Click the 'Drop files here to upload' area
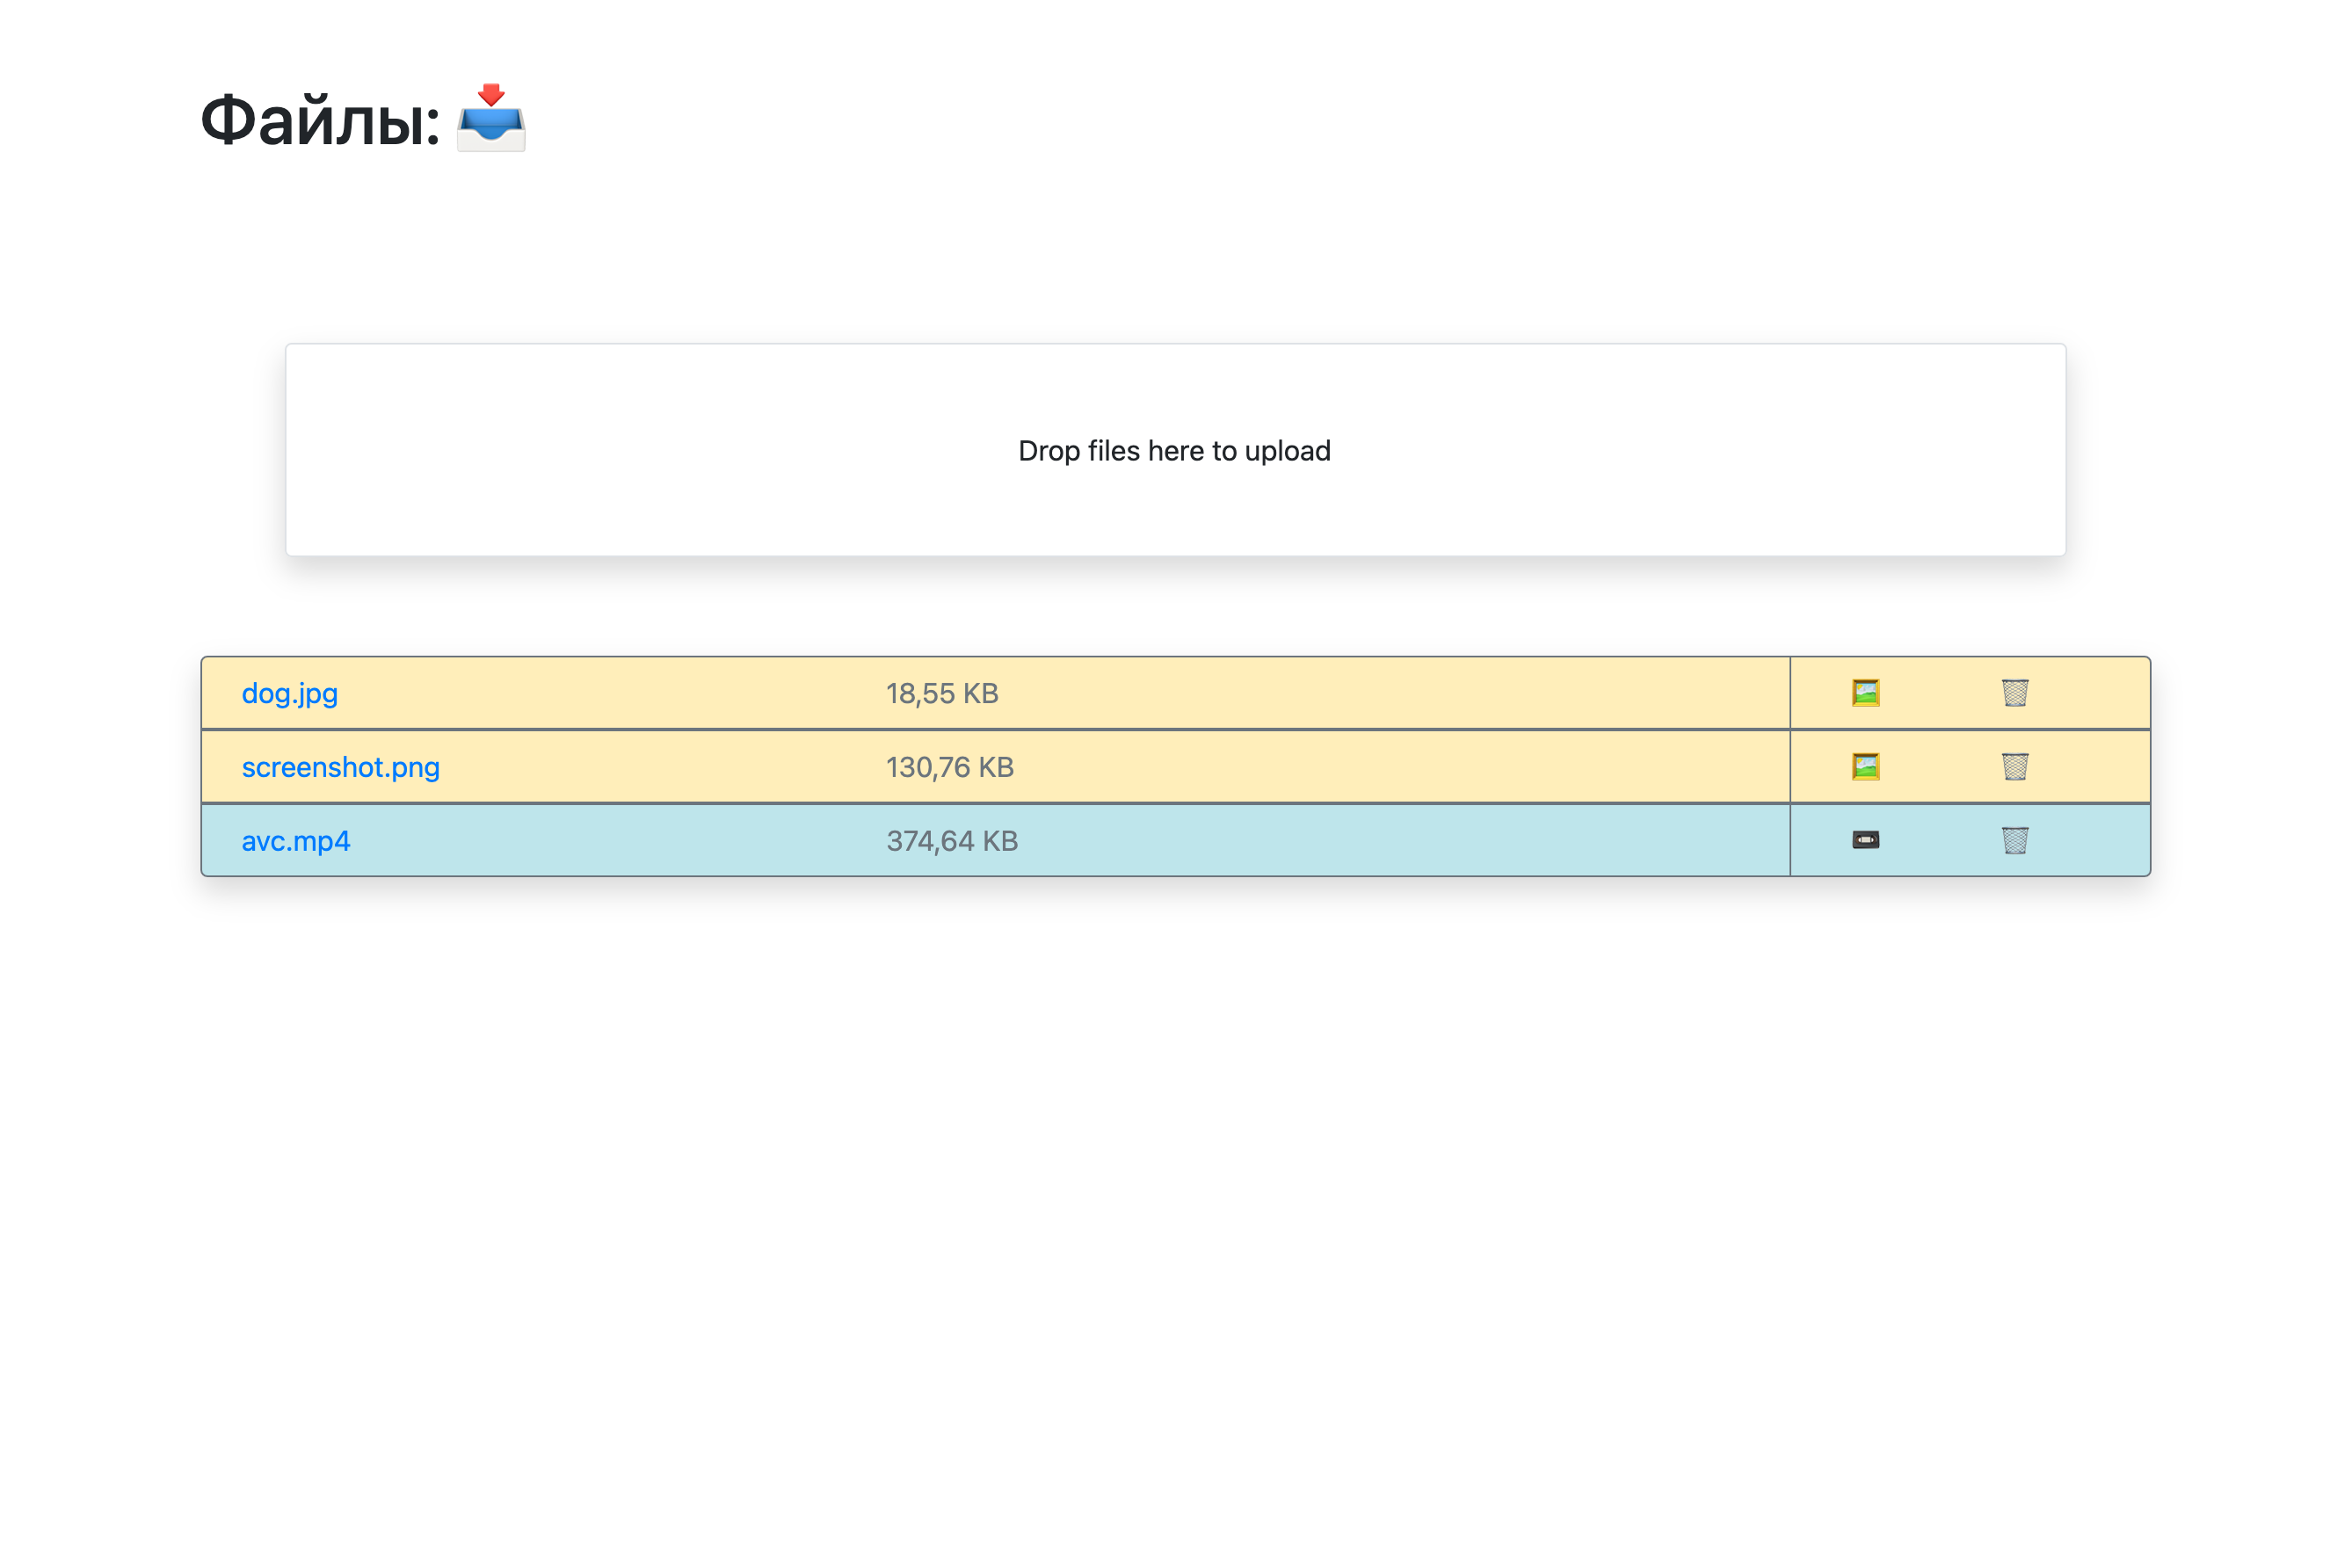Viewport: 2352px width, 1568px height. (x=1174, y=451)
